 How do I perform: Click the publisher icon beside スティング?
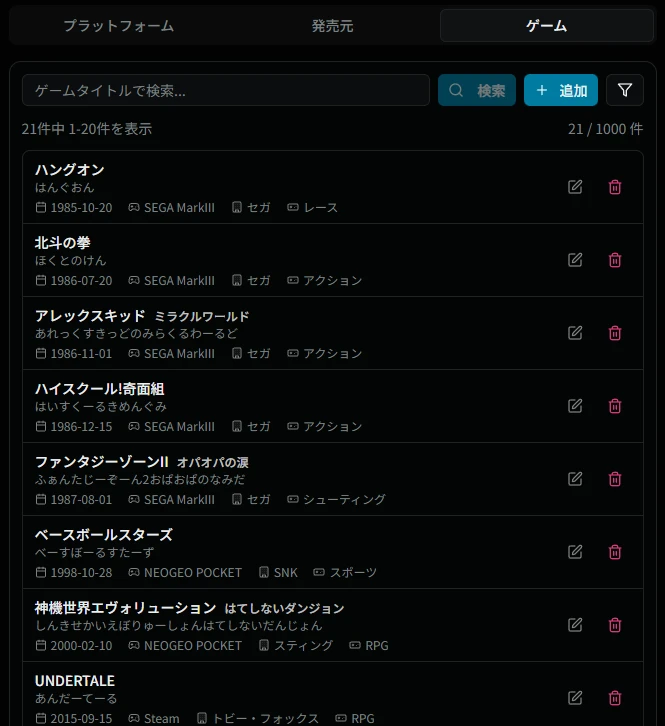(x=263, y=645)
